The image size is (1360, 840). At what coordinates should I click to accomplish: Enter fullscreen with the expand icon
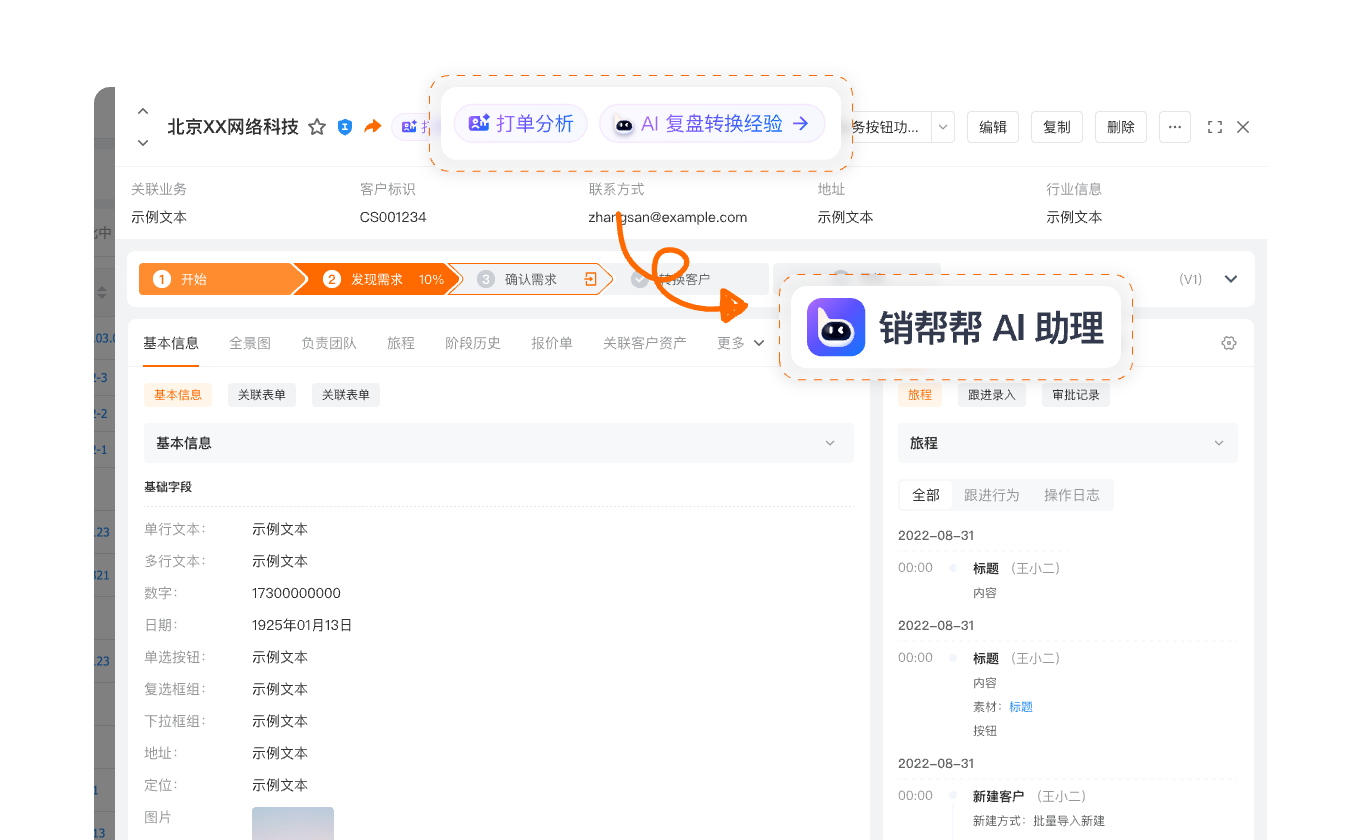click(1215, 127)
